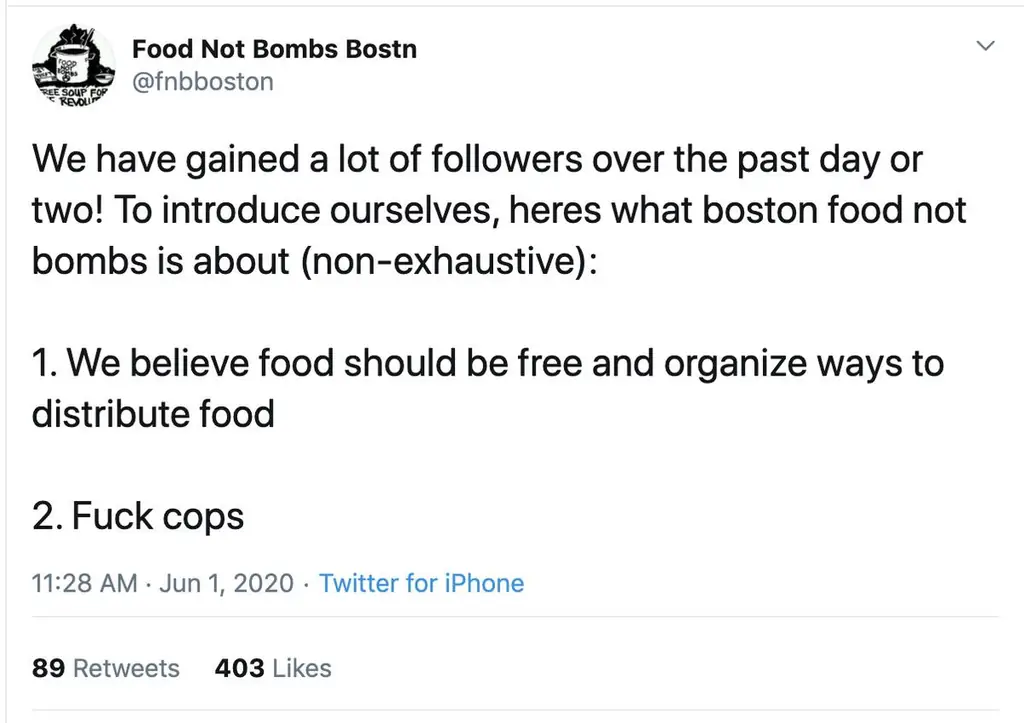Click the number 89 beside Retweets
Screen dimensions: 1024x723
coord(48,668)
